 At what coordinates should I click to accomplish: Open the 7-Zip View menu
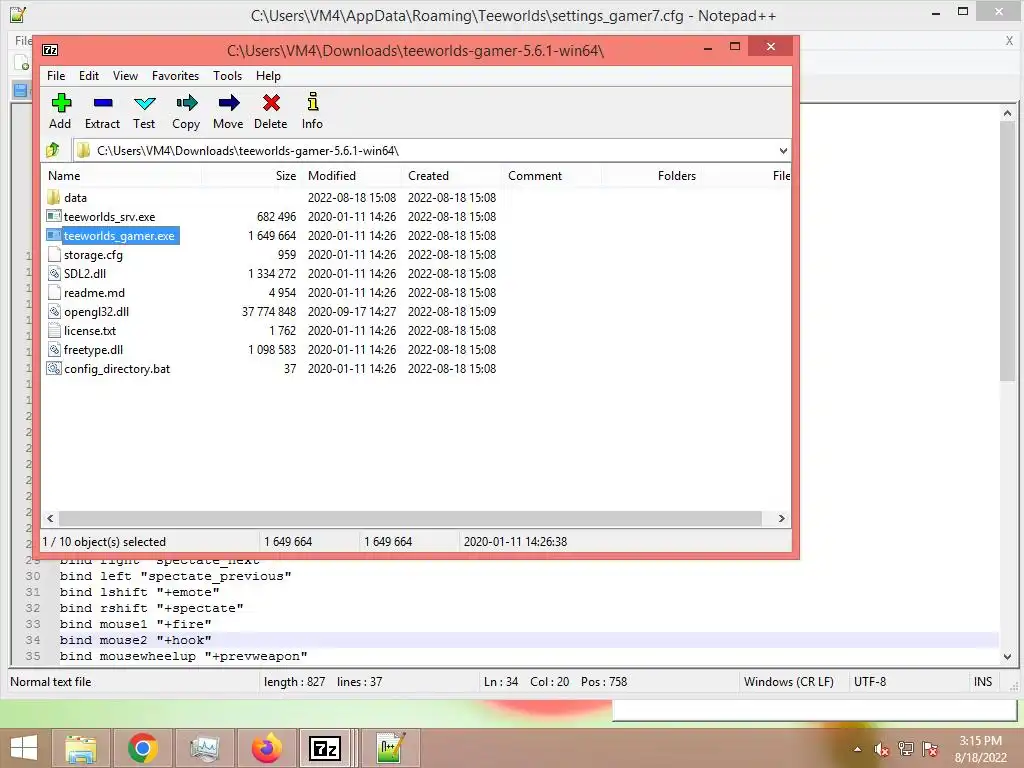coord(125,76)
